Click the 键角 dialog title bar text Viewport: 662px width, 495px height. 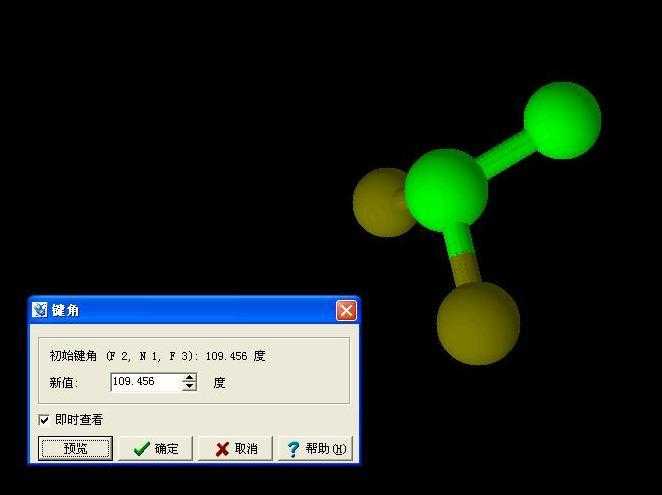pyautogui.click(x=66, y=310)
